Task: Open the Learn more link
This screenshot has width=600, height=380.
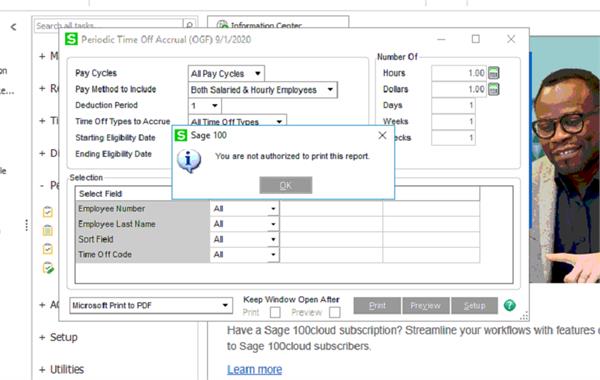Action: pos(254,369)
